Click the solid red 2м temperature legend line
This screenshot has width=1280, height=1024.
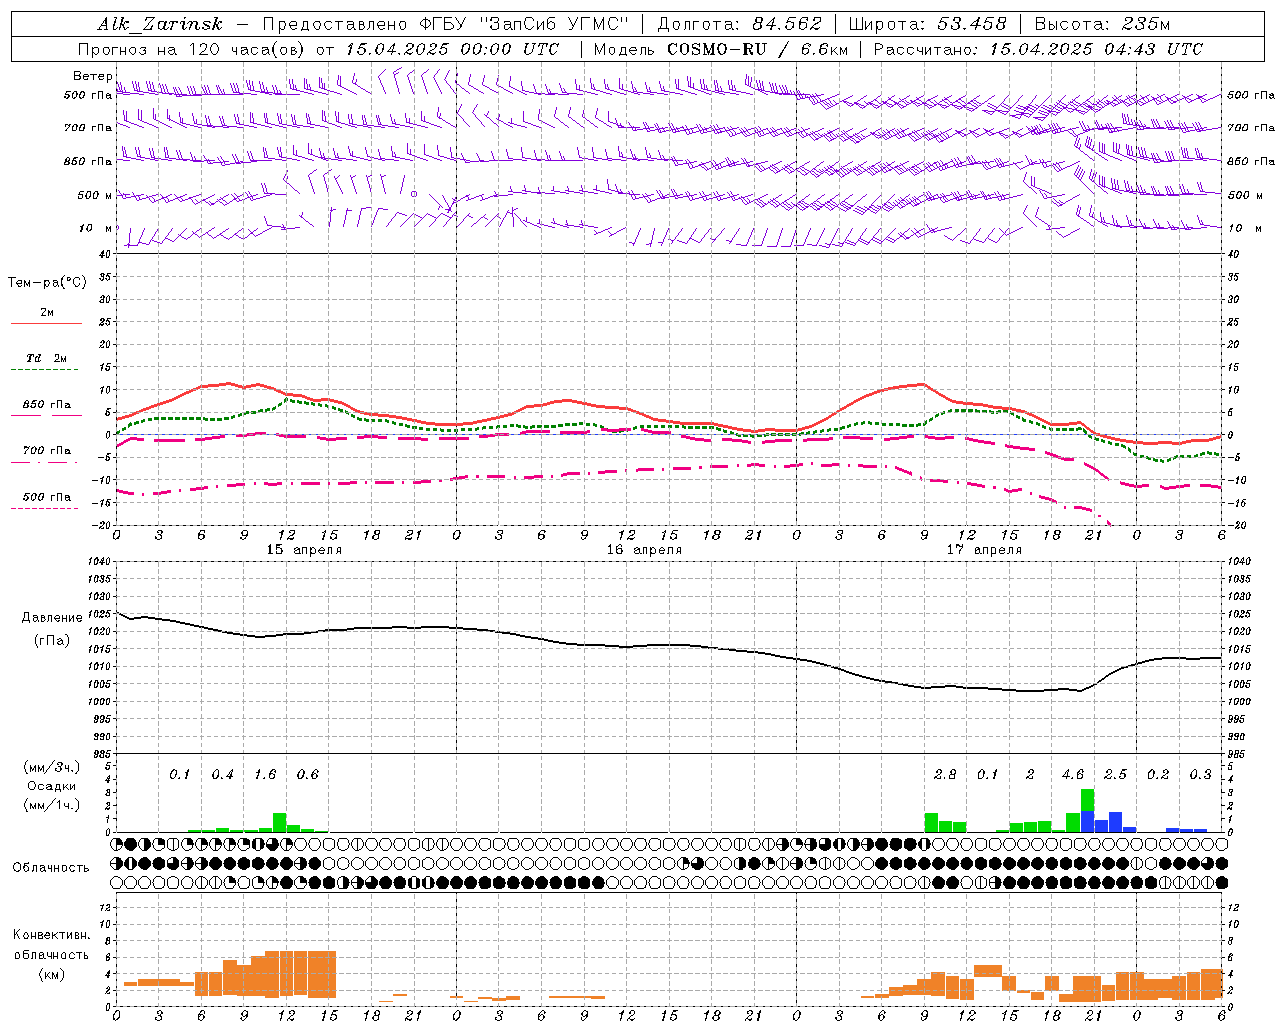pyautogui.click(x=46, y=323)
